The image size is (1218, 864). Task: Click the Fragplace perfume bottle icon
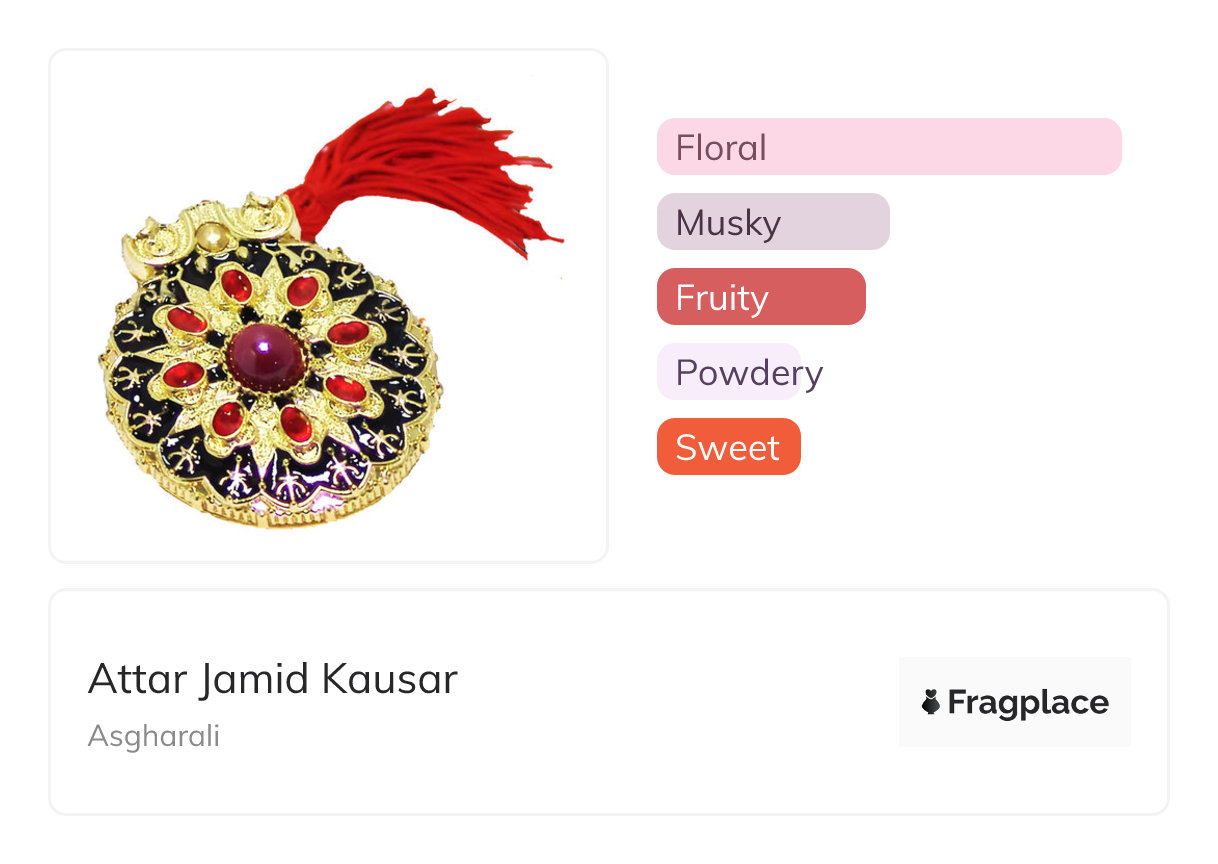[931, 703]
